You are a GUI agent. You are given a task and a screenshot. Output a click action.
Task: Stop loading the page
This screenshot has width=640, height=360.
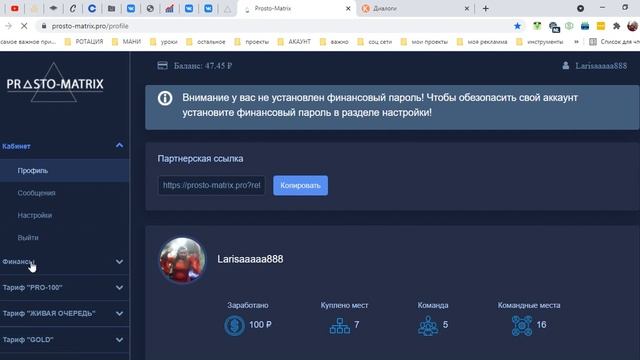(24, 26)
